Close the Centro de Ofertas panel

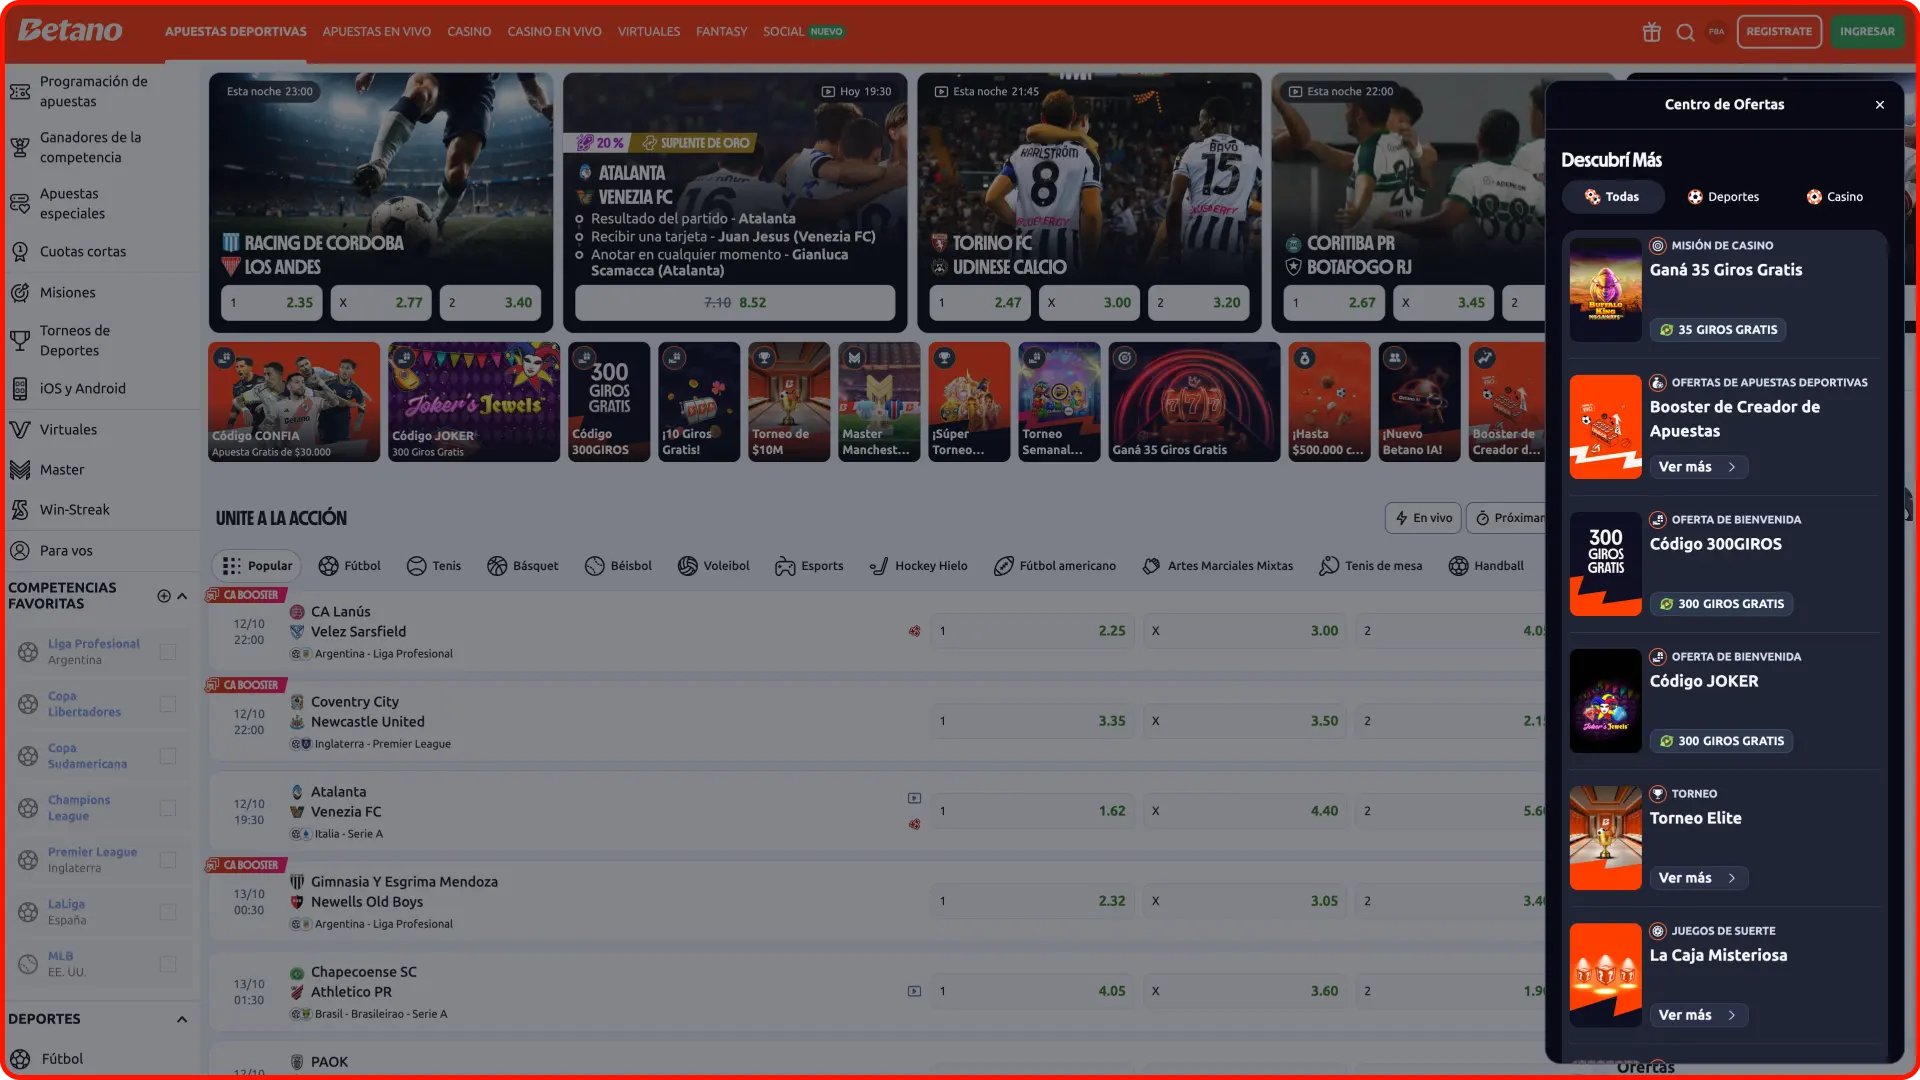coord(1880,105)
